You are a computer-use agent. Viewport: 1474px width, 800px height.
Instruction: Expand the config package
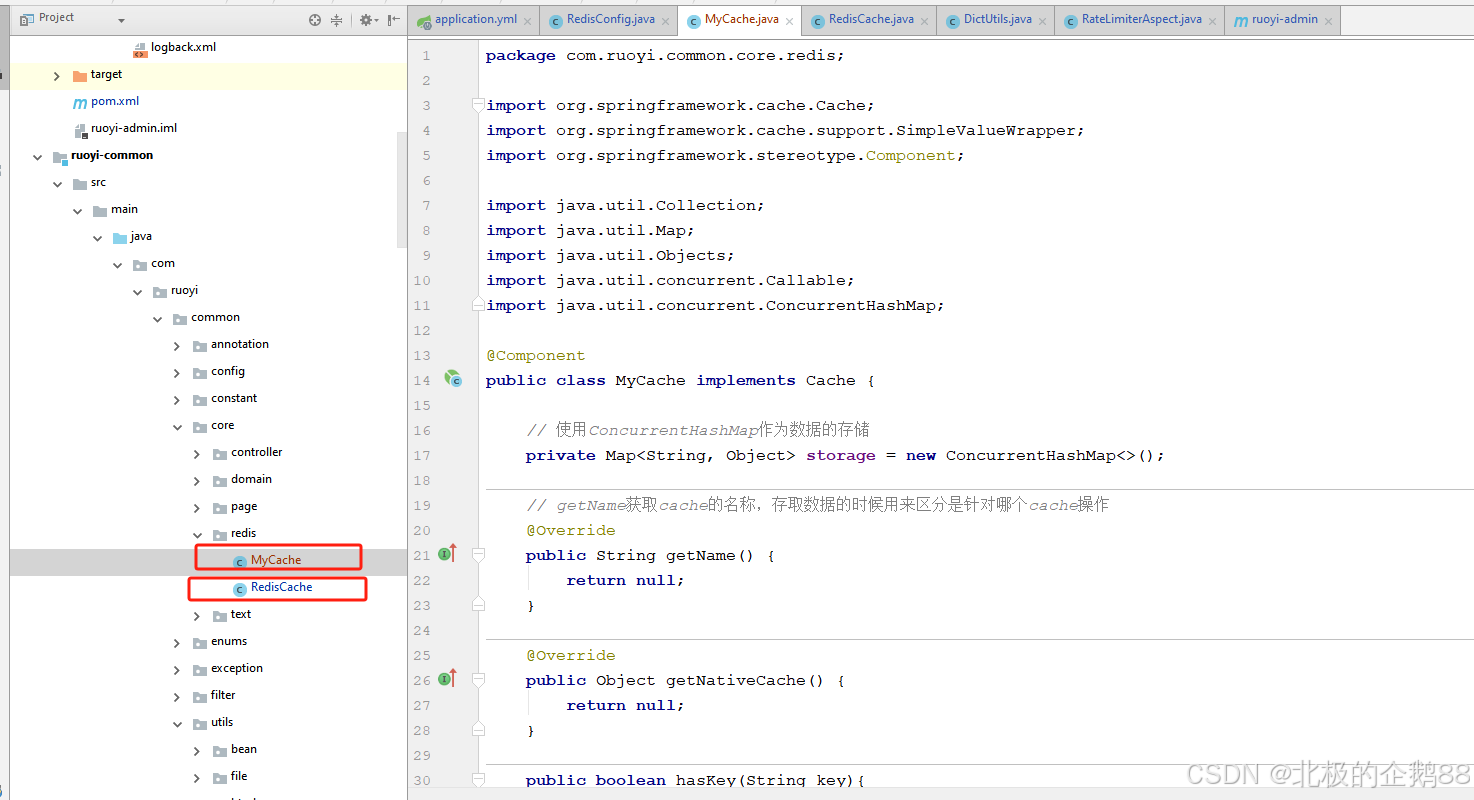tap(177, 372)
